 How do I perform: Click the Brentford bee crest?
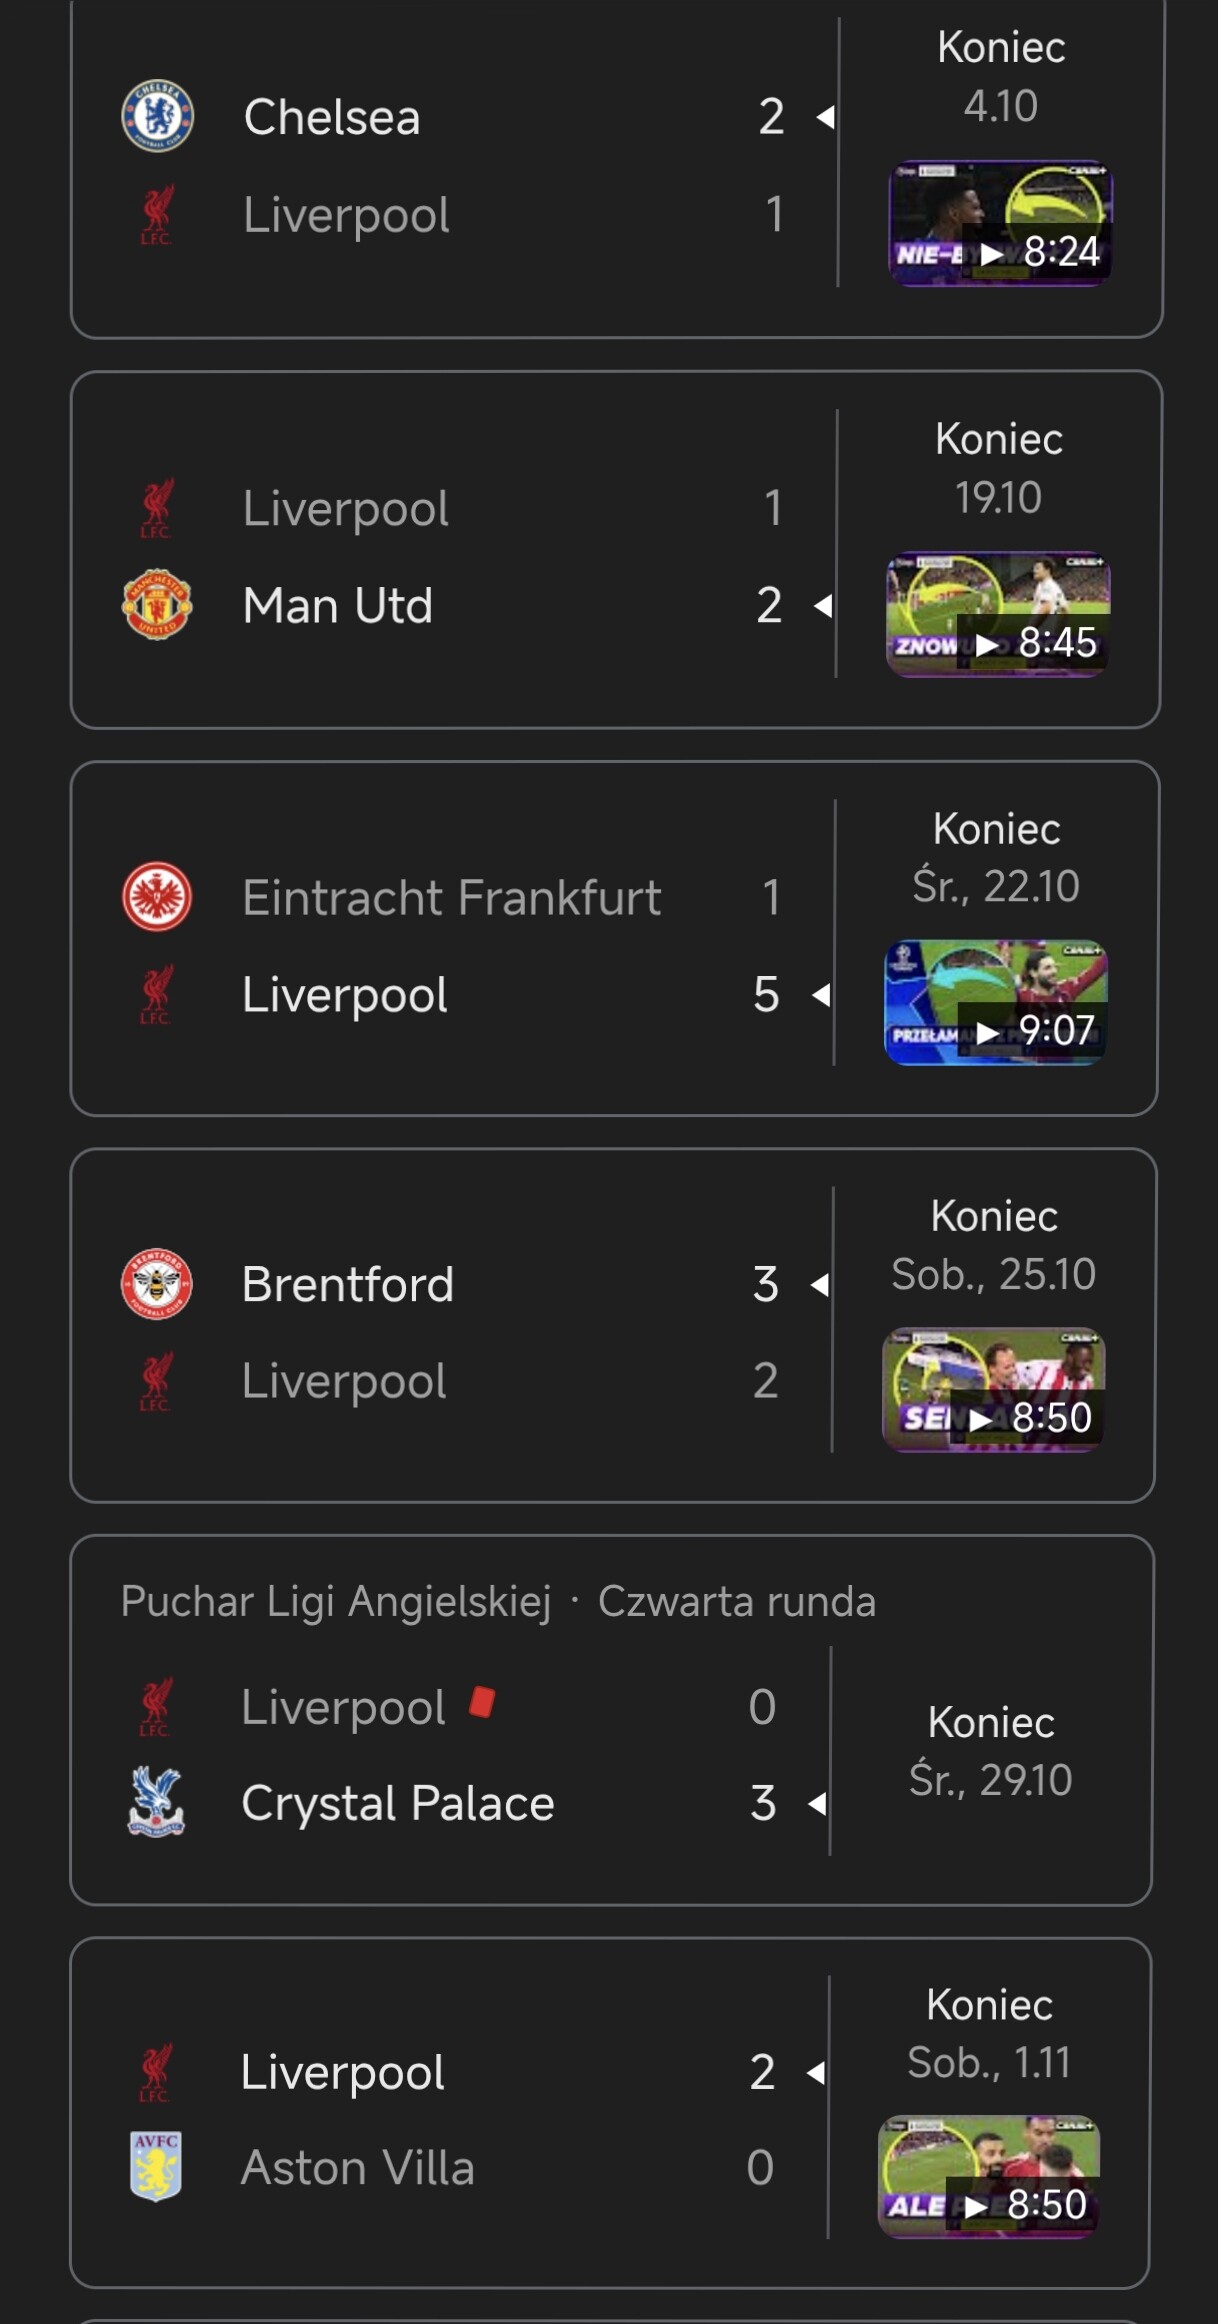click(x=157, y=1283)
